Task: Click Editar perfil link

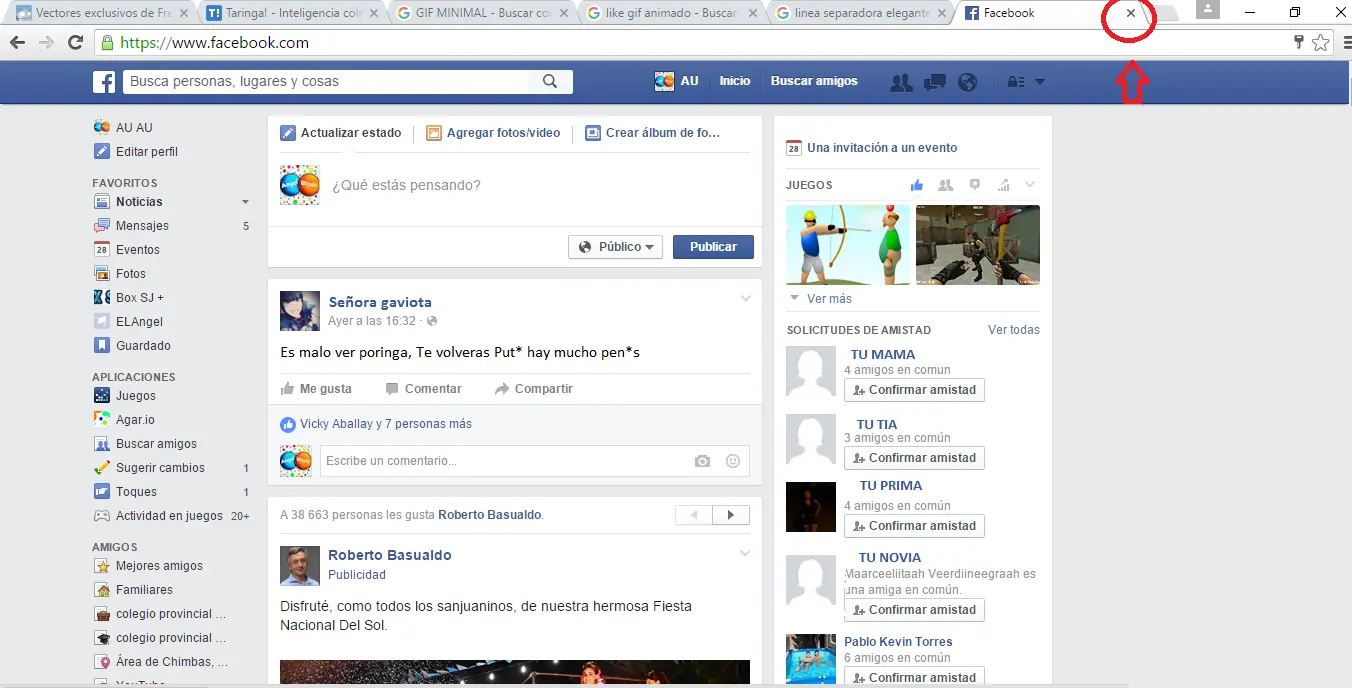Action: 147,152
